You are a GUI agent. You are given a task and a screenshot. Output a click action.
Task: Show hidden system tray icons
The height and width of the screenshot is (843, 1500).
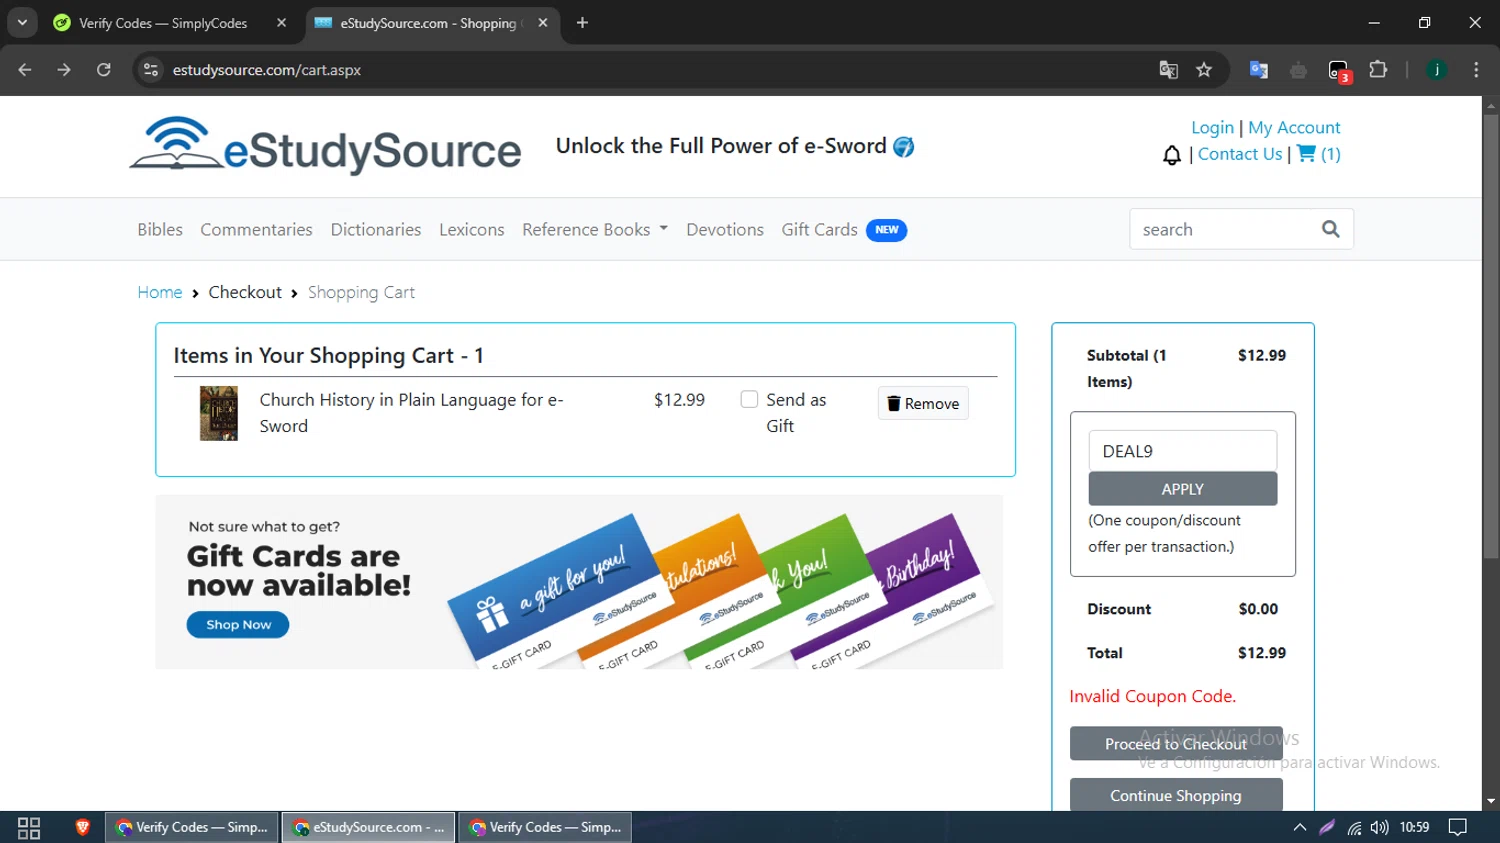[x=1299, y=827]
